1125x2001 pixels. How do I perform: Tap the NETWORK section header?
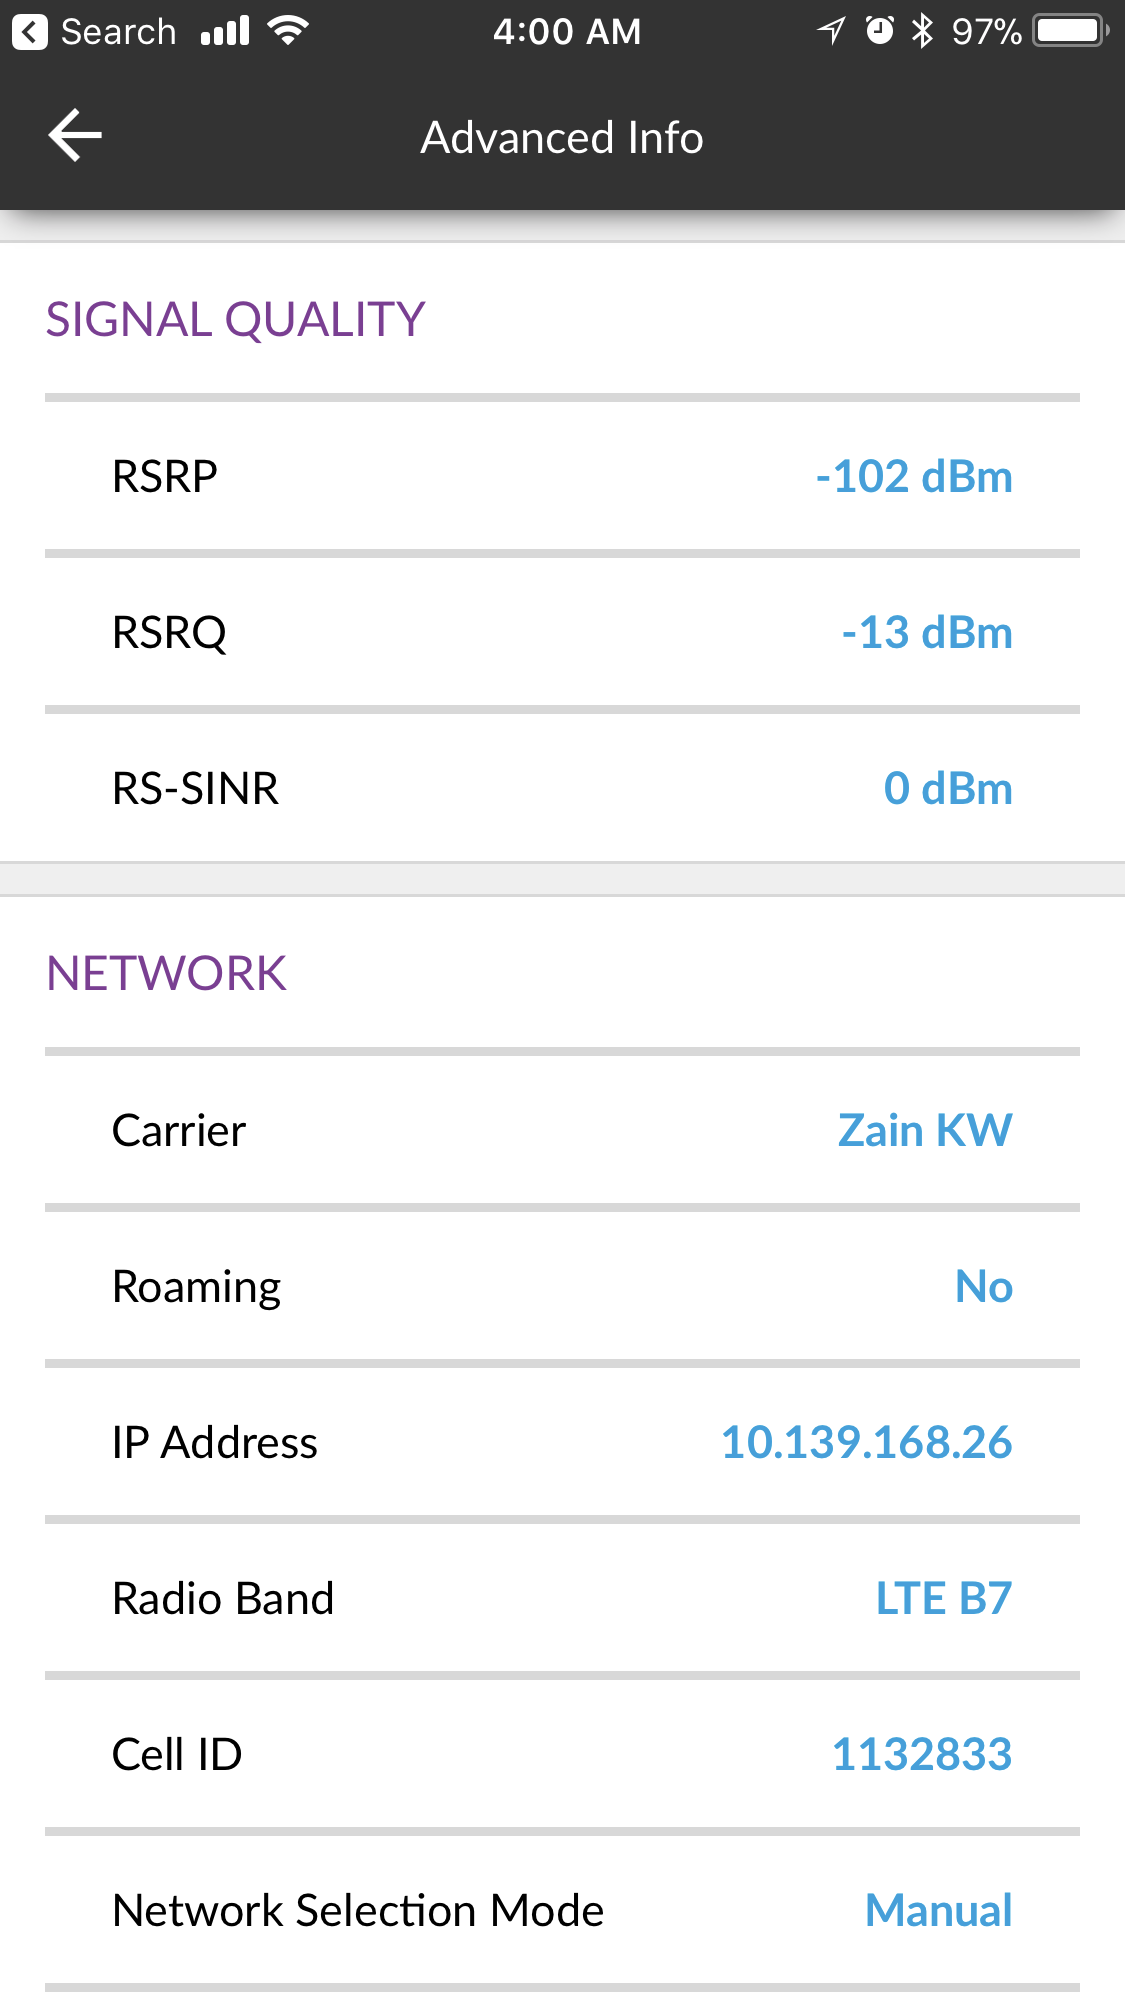tap(167, 974)
